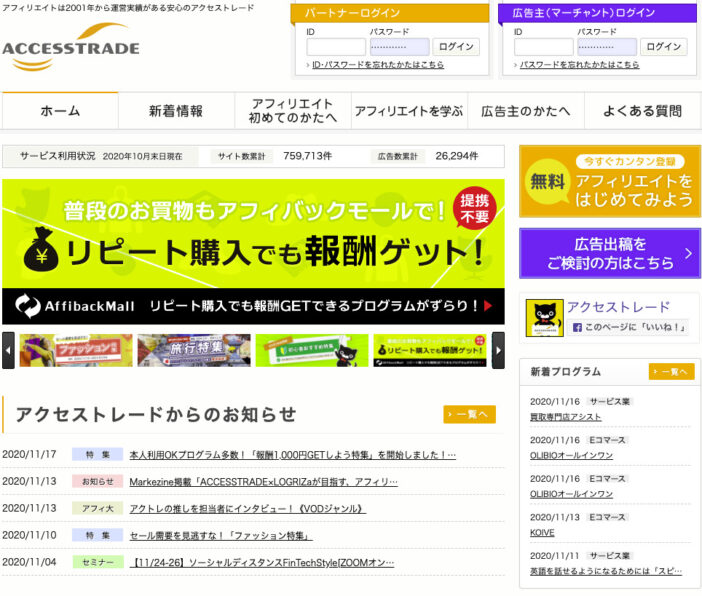702x596 pixels.
Task: Click the お知らせ tag on 2020/11/13 news
Action: [98, 481]
